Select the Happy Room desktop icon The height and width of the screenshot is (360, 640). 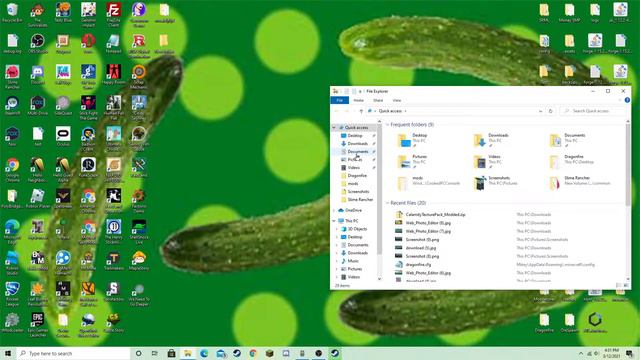click(x=113, y=75)
